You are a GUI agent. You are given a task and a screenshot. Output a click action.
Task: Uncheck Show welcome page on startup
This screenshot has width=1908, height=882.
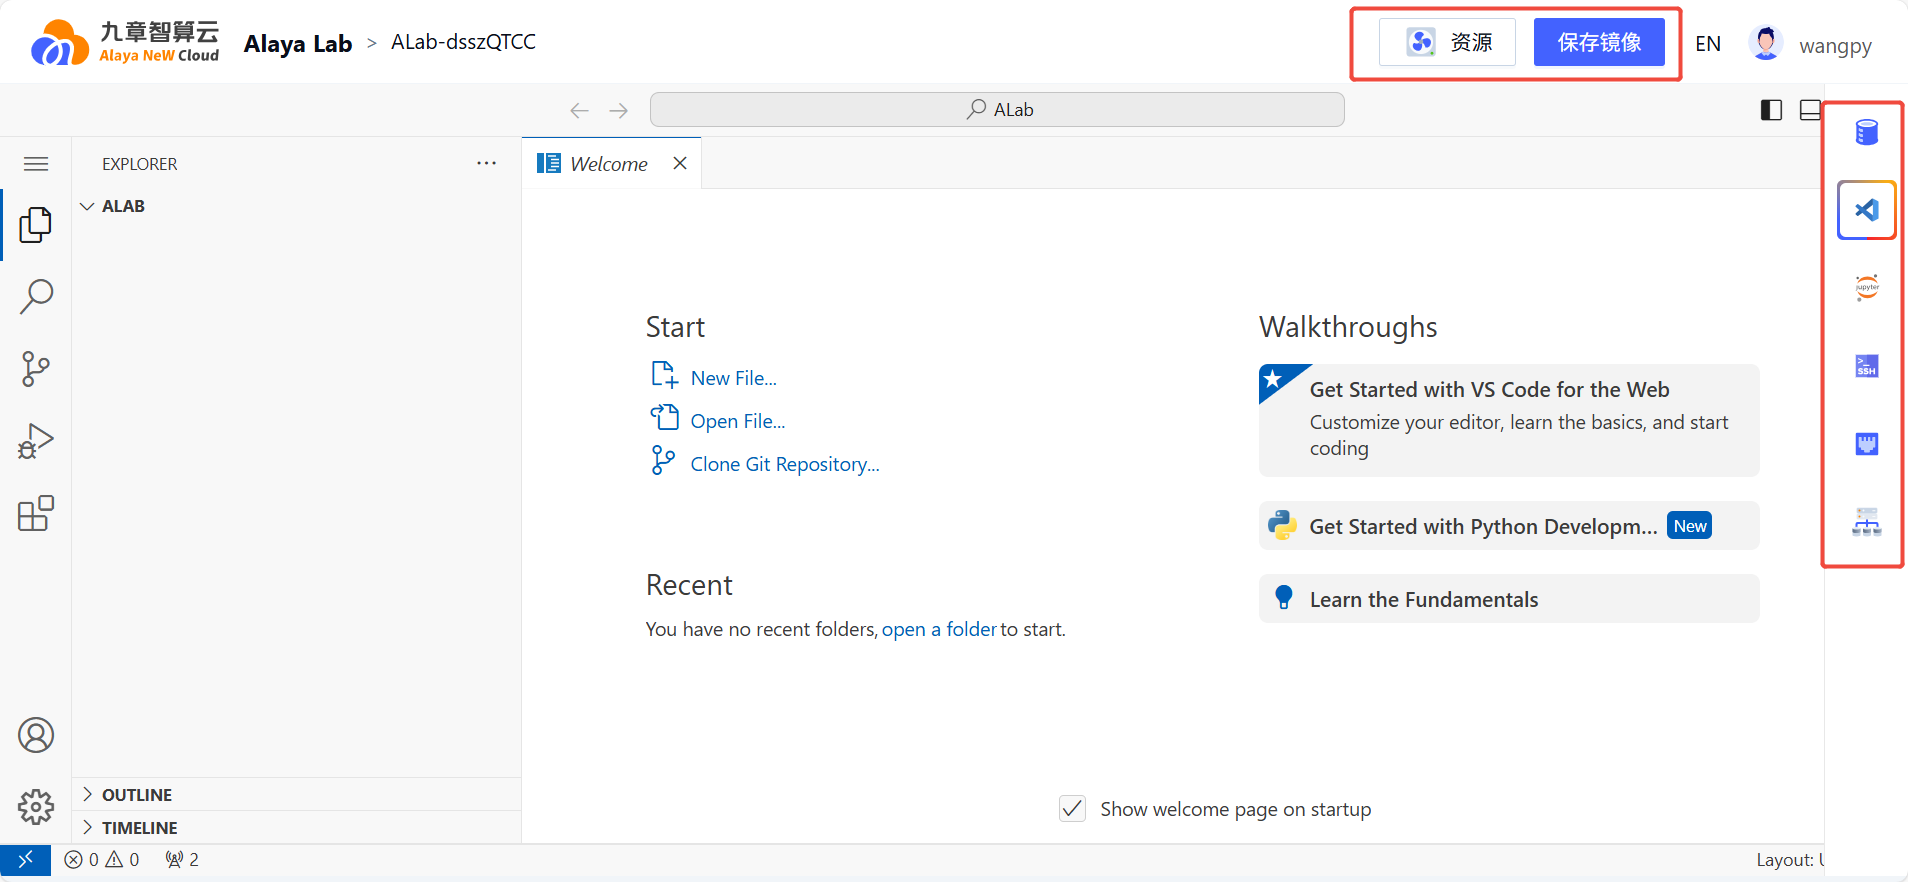click(x=1072, y=809)
